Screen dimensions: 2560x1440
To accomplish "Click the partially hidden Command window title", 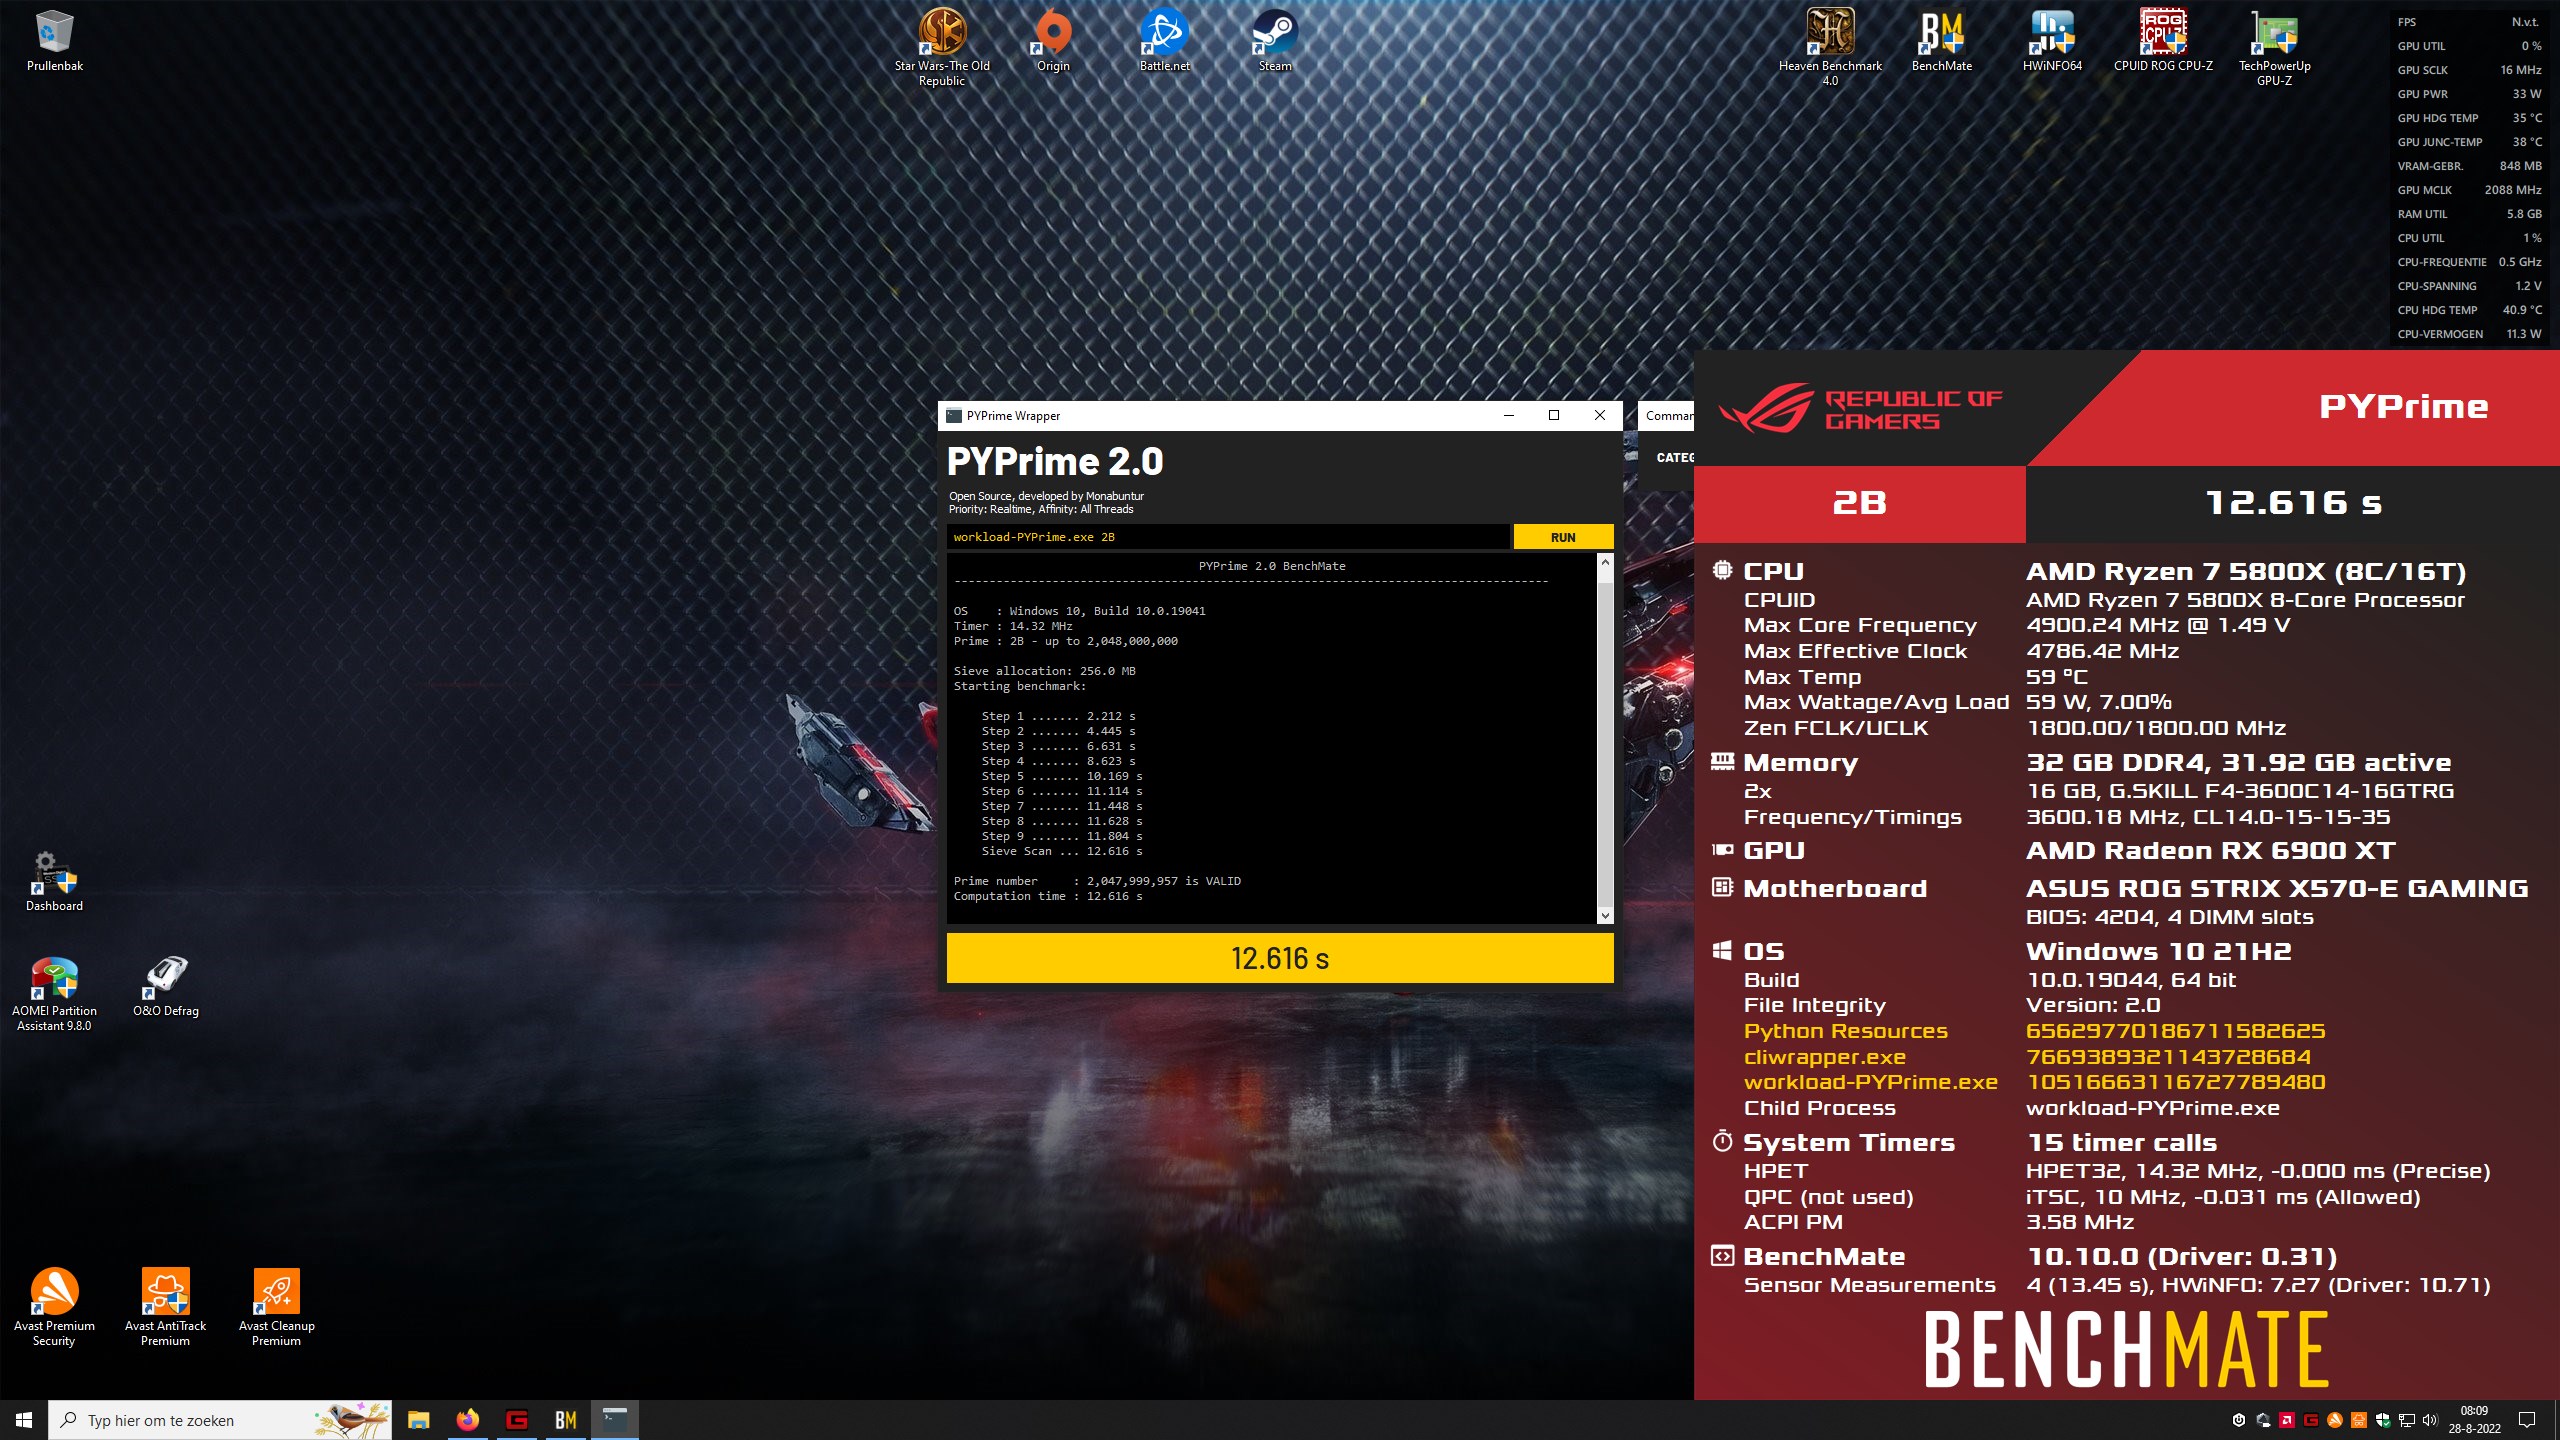I will 1669,416.
